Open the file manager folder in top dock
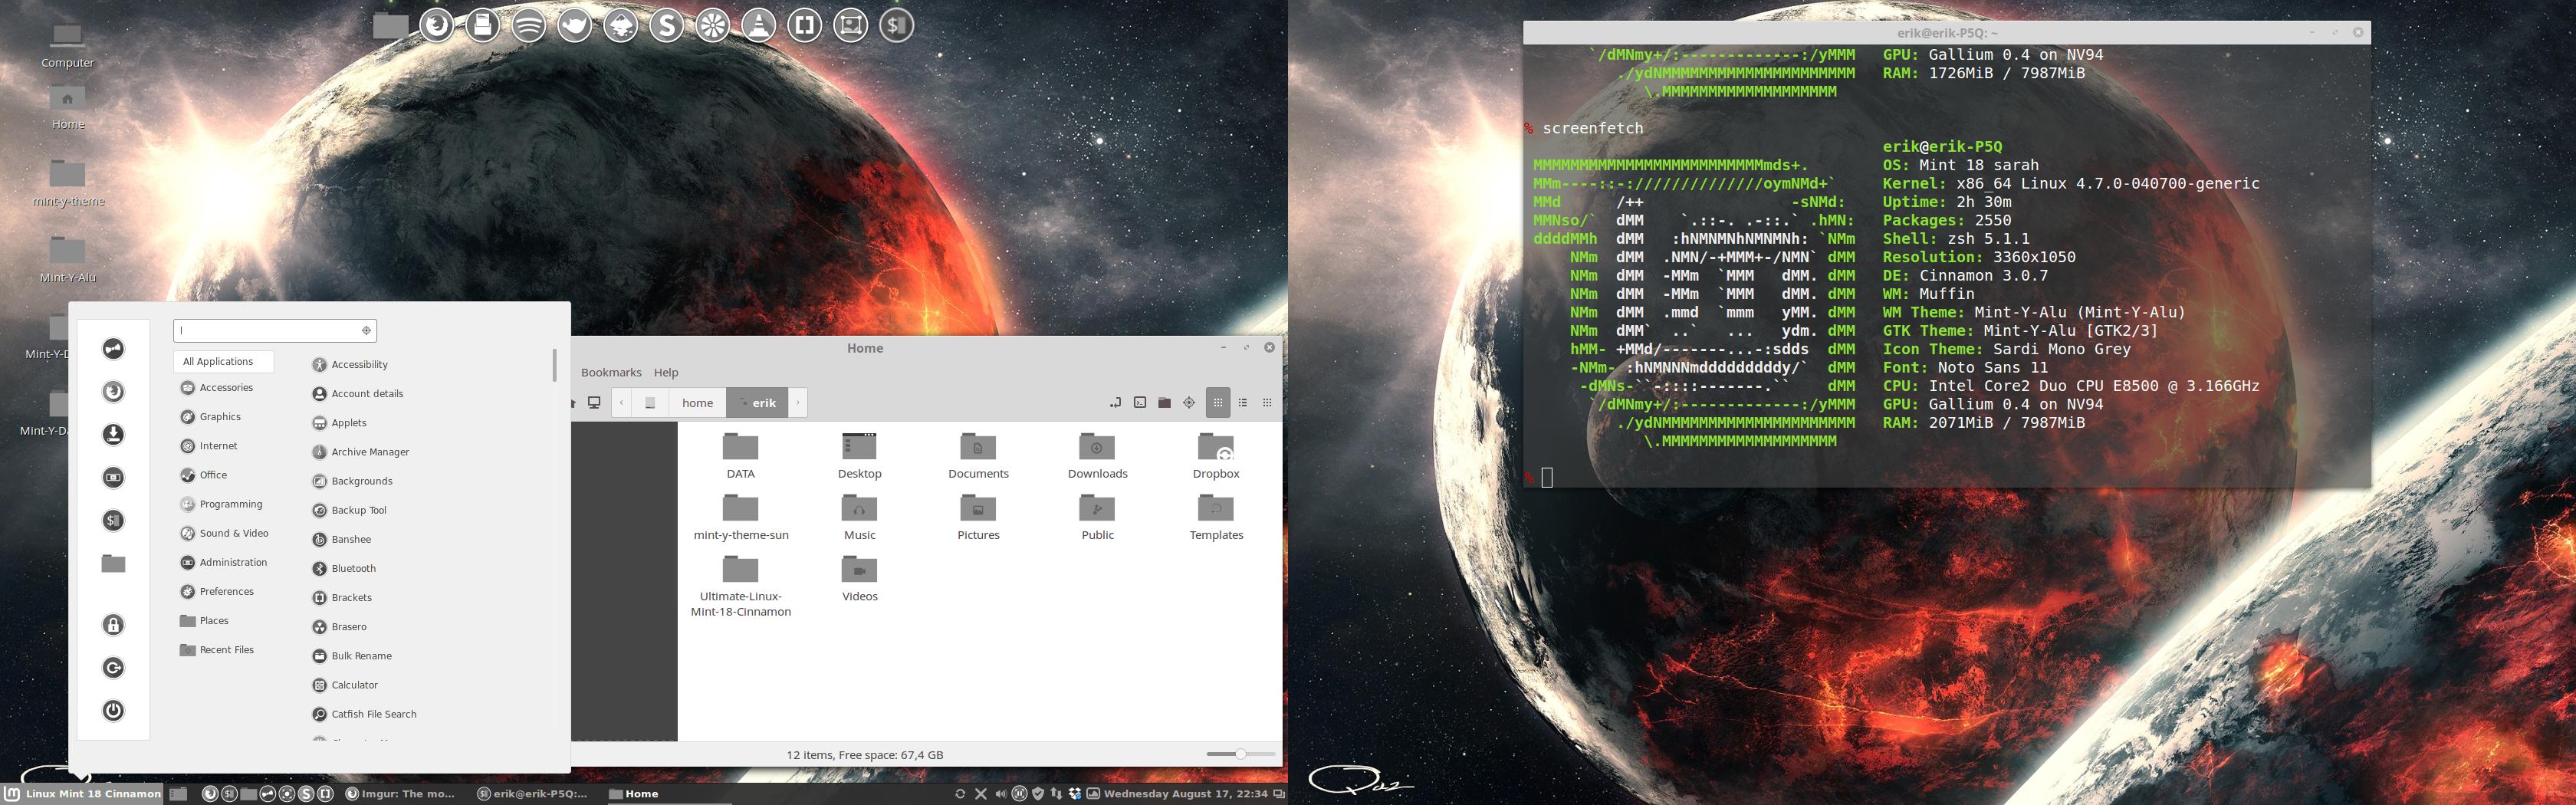Screen dimensions: 2576x805 pos(390,25)
